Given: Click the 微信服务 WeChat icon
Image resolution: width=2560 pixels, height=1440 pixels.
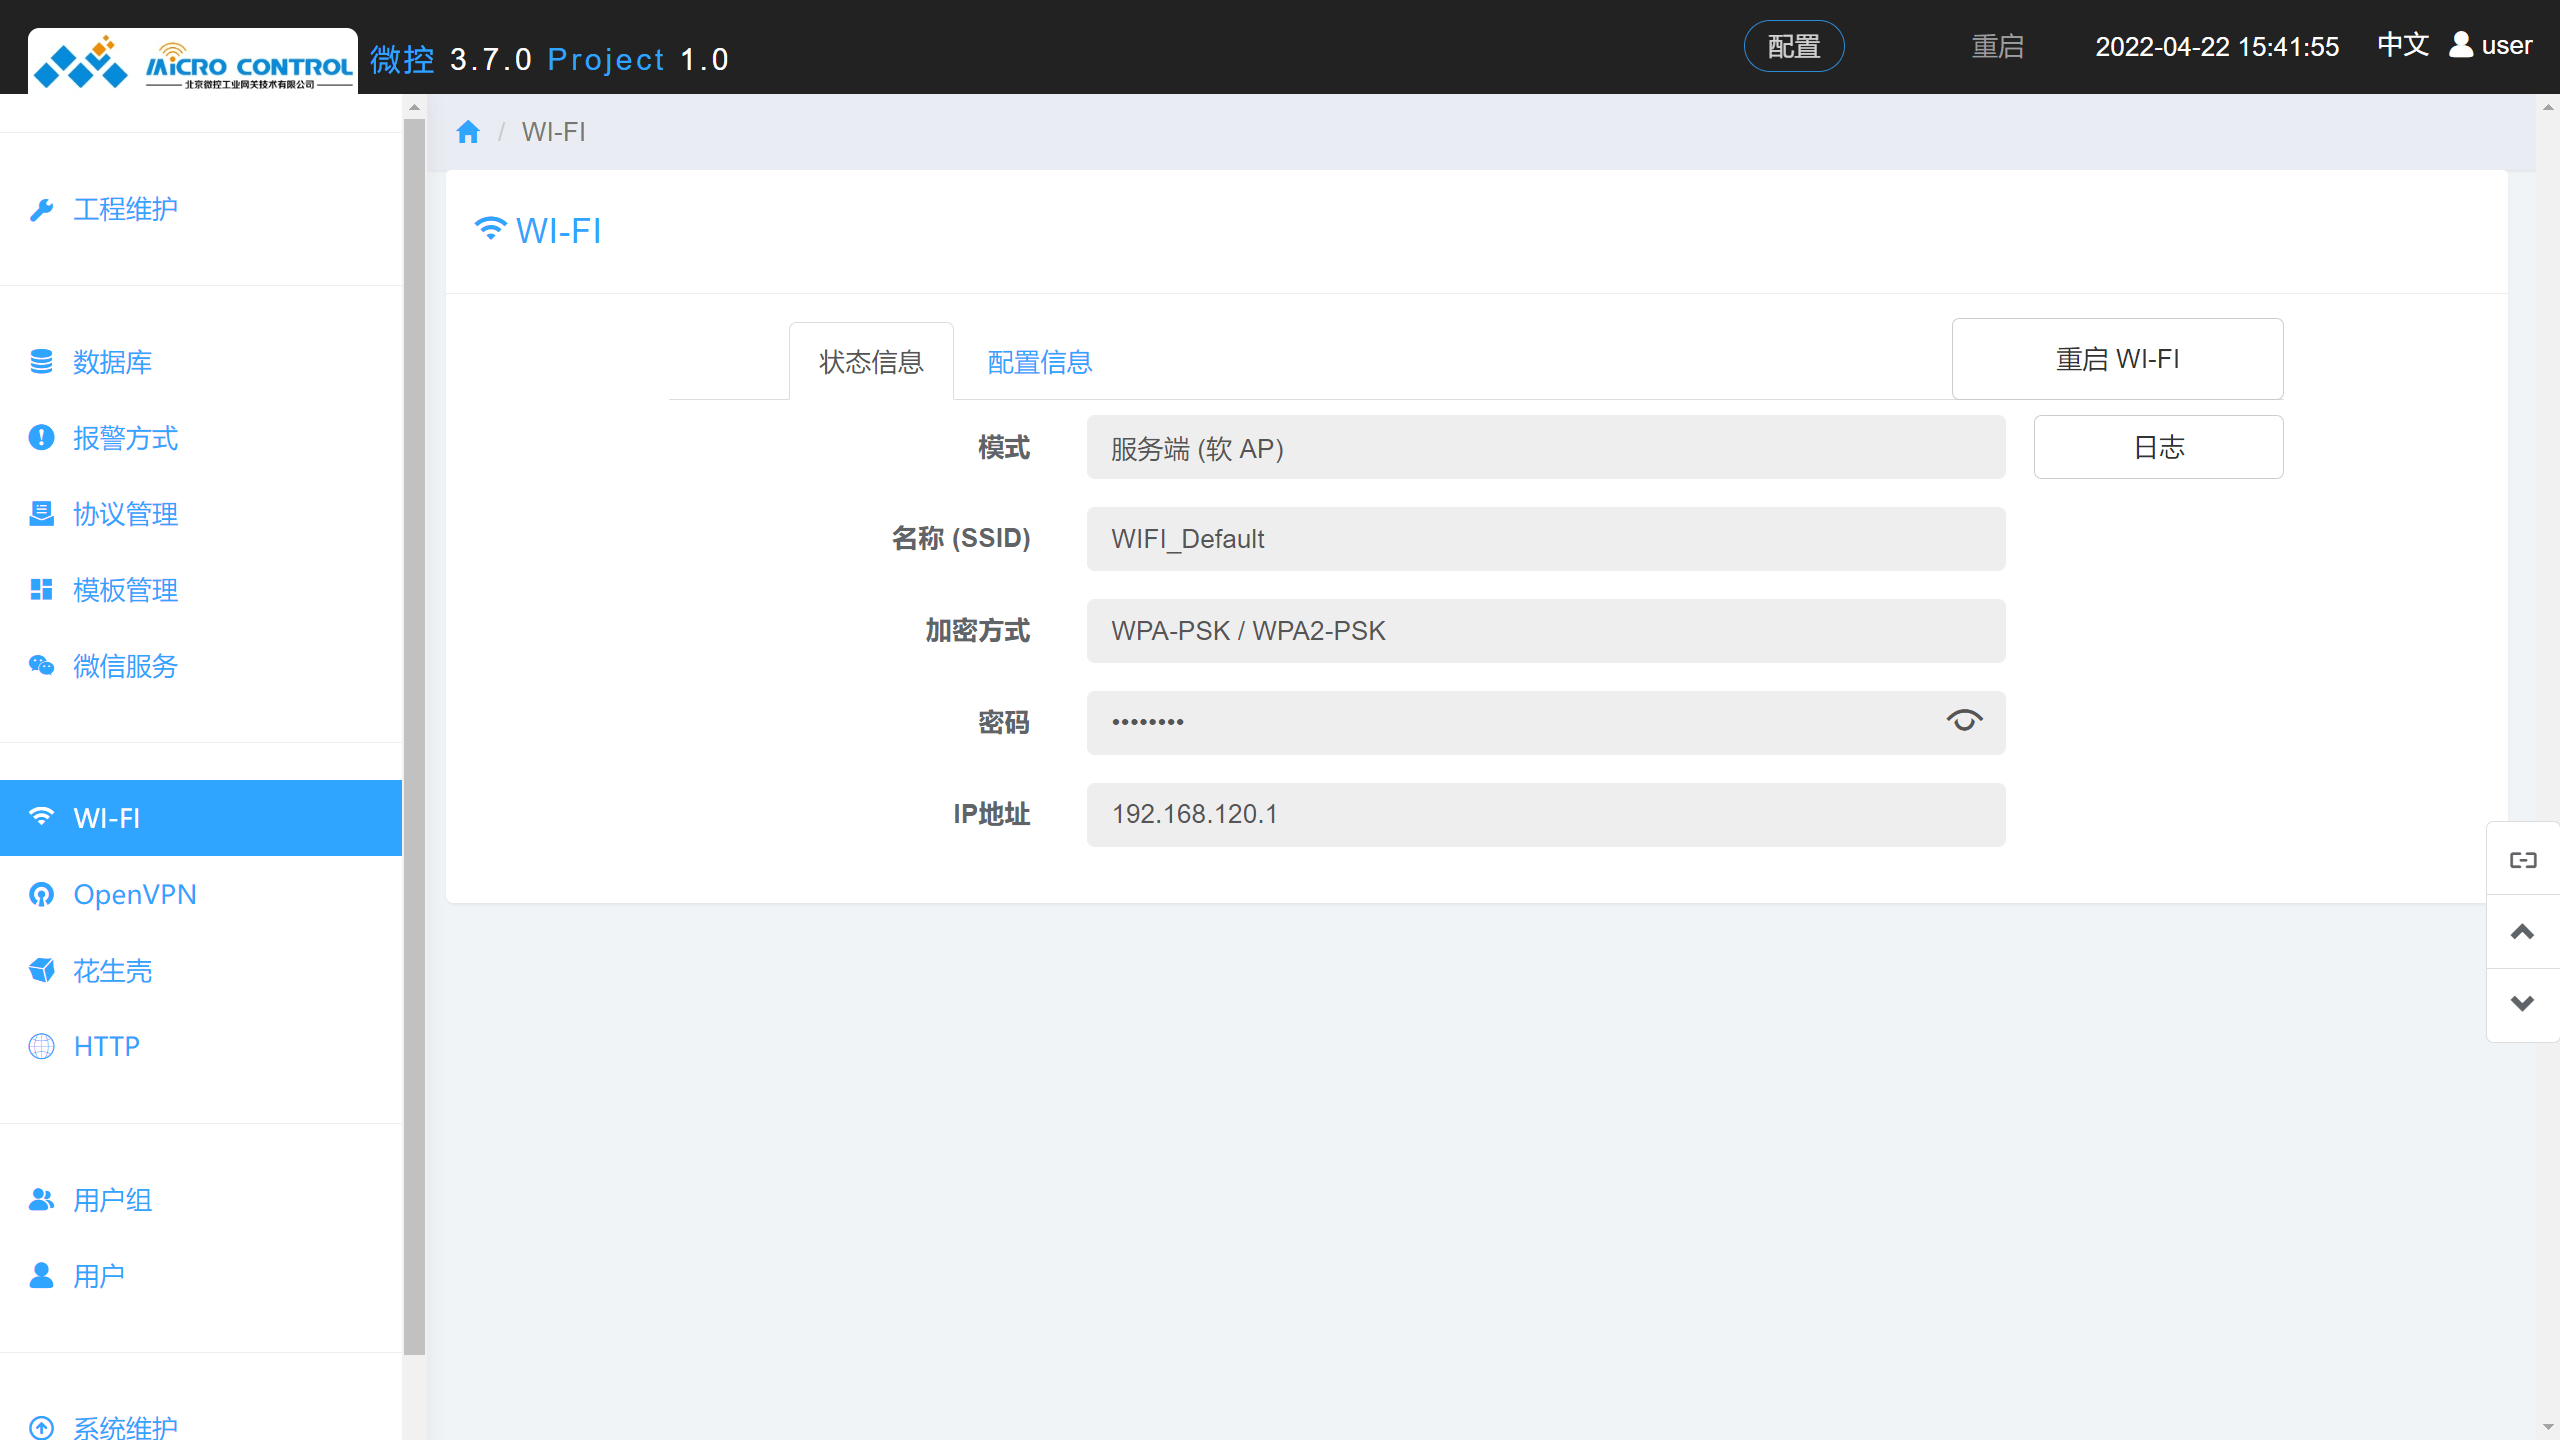Looking at the screenshot, I should tap(41, 666).
